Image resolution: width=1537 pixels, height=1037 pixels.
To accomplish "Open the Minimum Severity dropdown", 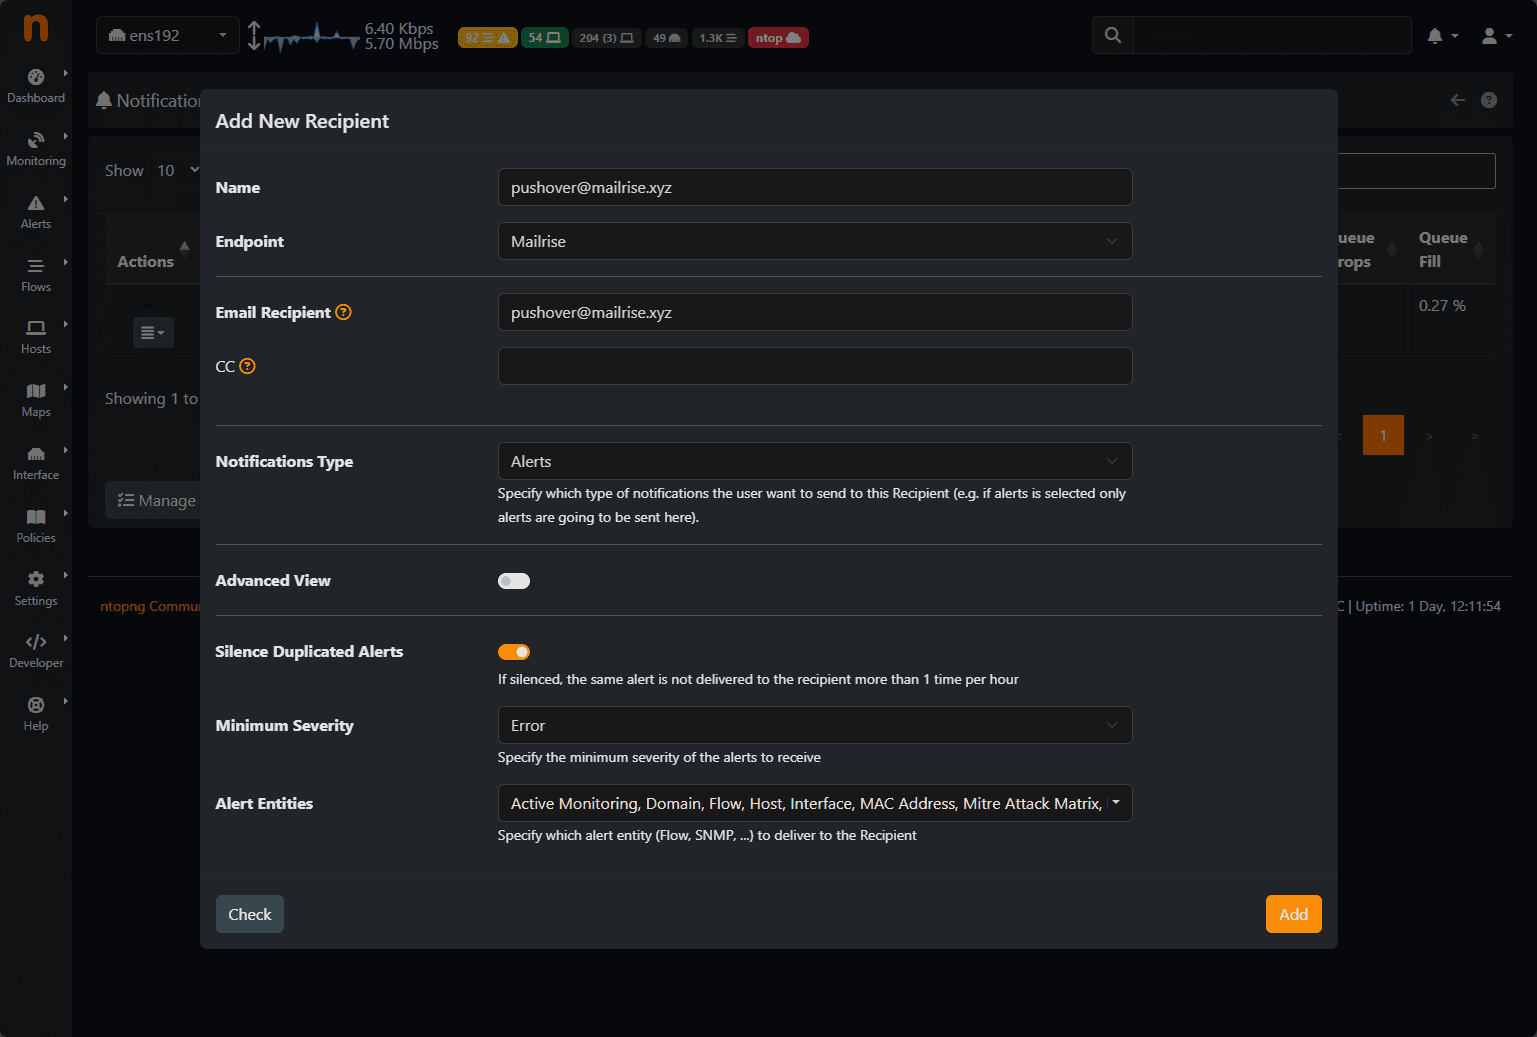I will pos(814,725).
